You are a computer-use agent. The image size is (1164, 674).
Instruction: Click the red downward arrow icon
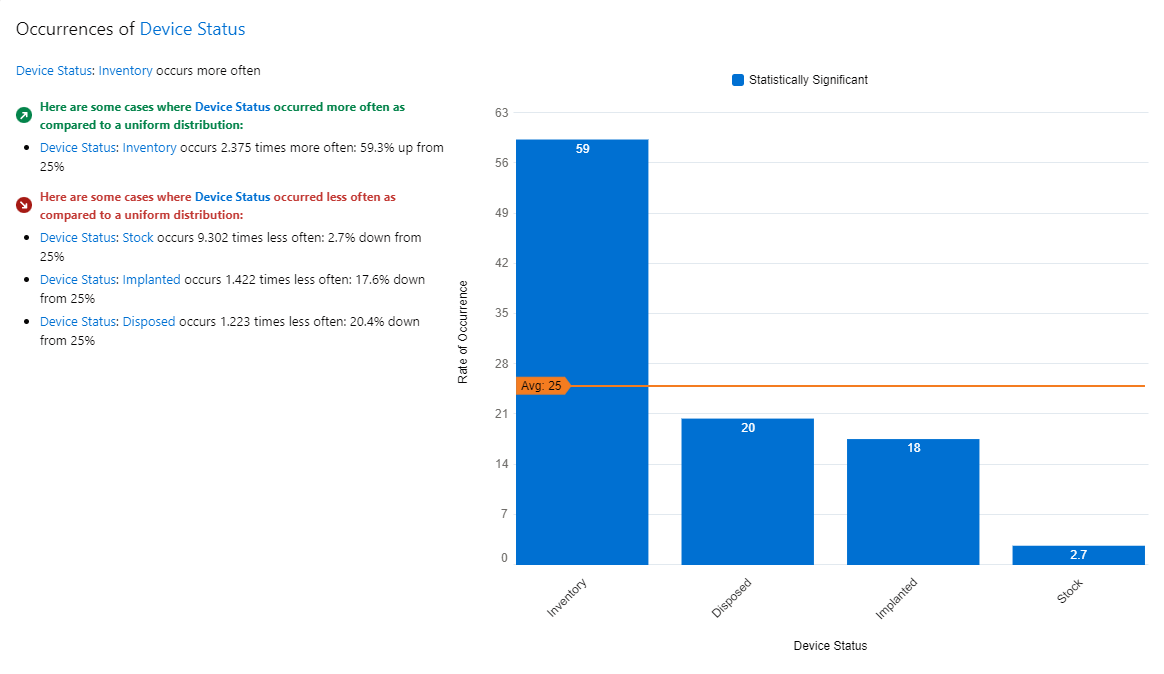click(24, 205)
